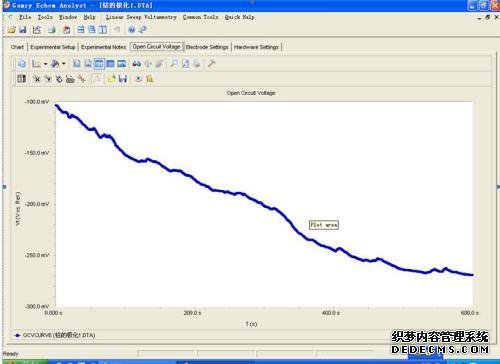
Task: Open the Quick Help menu
Action: coord(239,17)
